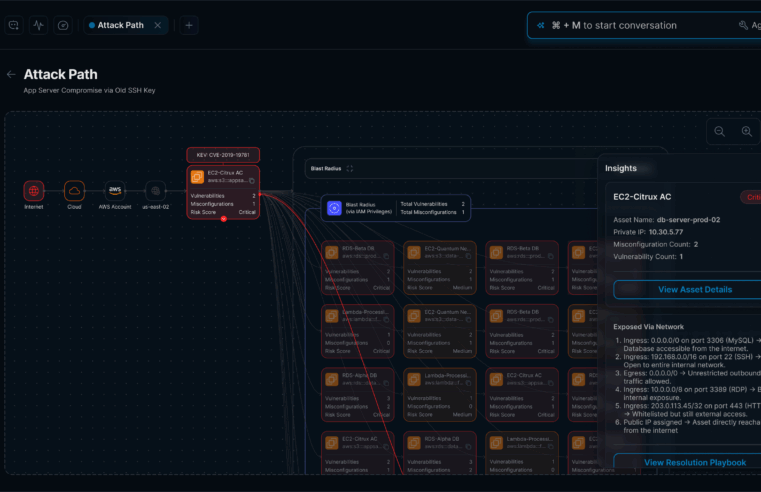Click the orange icon of the KEV-tagged EC2-Citrux AC node
The image size is (761, 492).
pyautogui.click(x=198, y=177)
